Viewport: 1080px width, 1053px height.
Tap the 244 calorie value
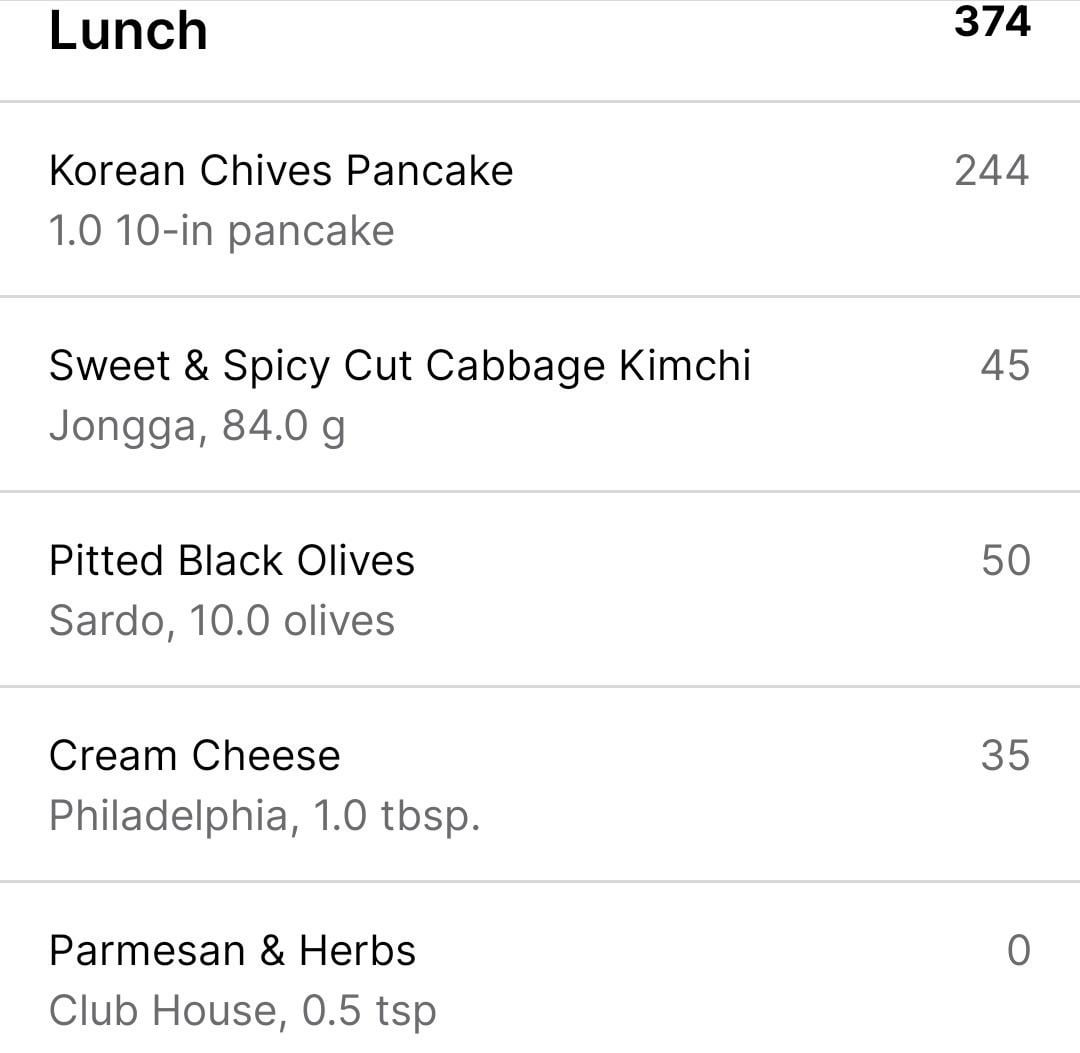click(991, 171)
